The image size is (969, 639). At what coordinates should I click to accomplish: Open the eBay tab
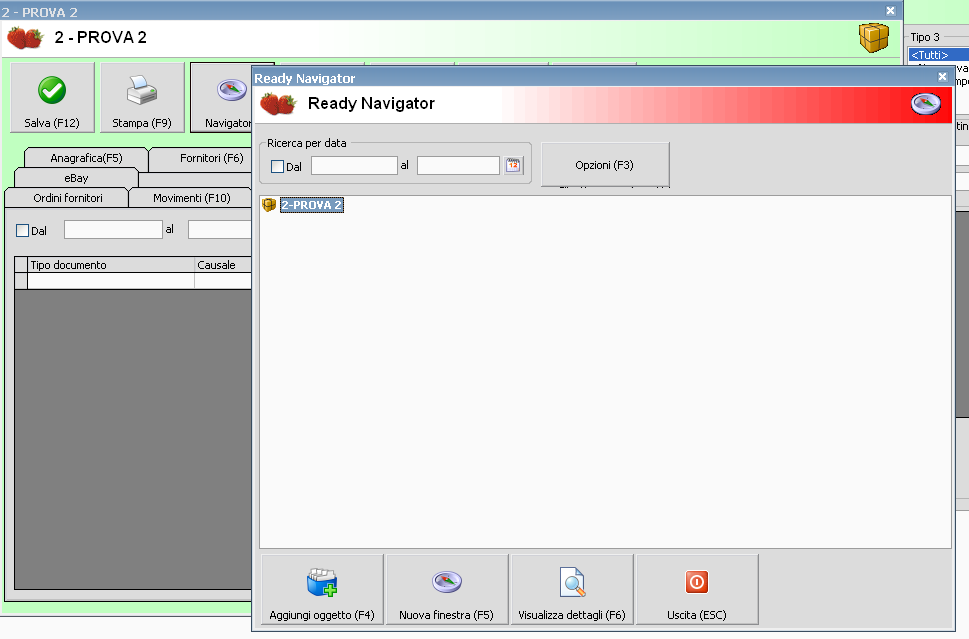[x=76, y=178]
